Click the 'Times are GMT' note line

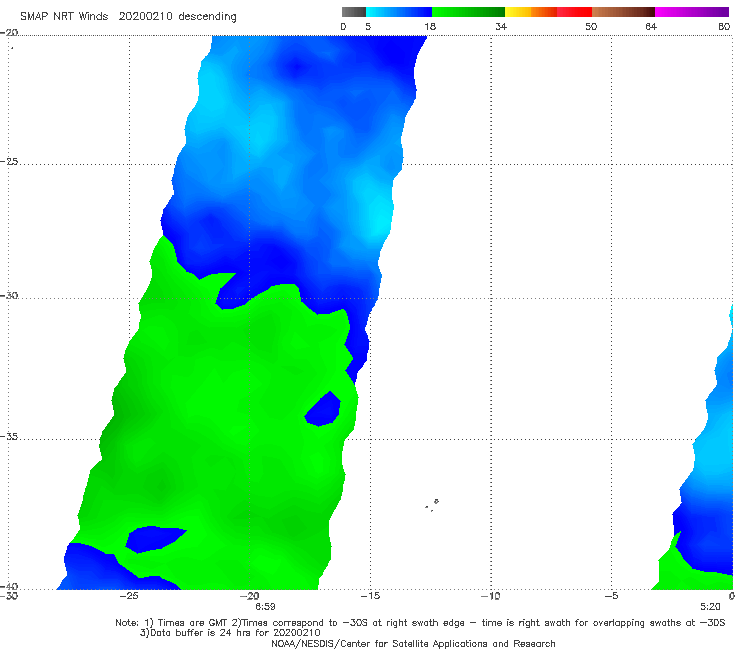420,623
